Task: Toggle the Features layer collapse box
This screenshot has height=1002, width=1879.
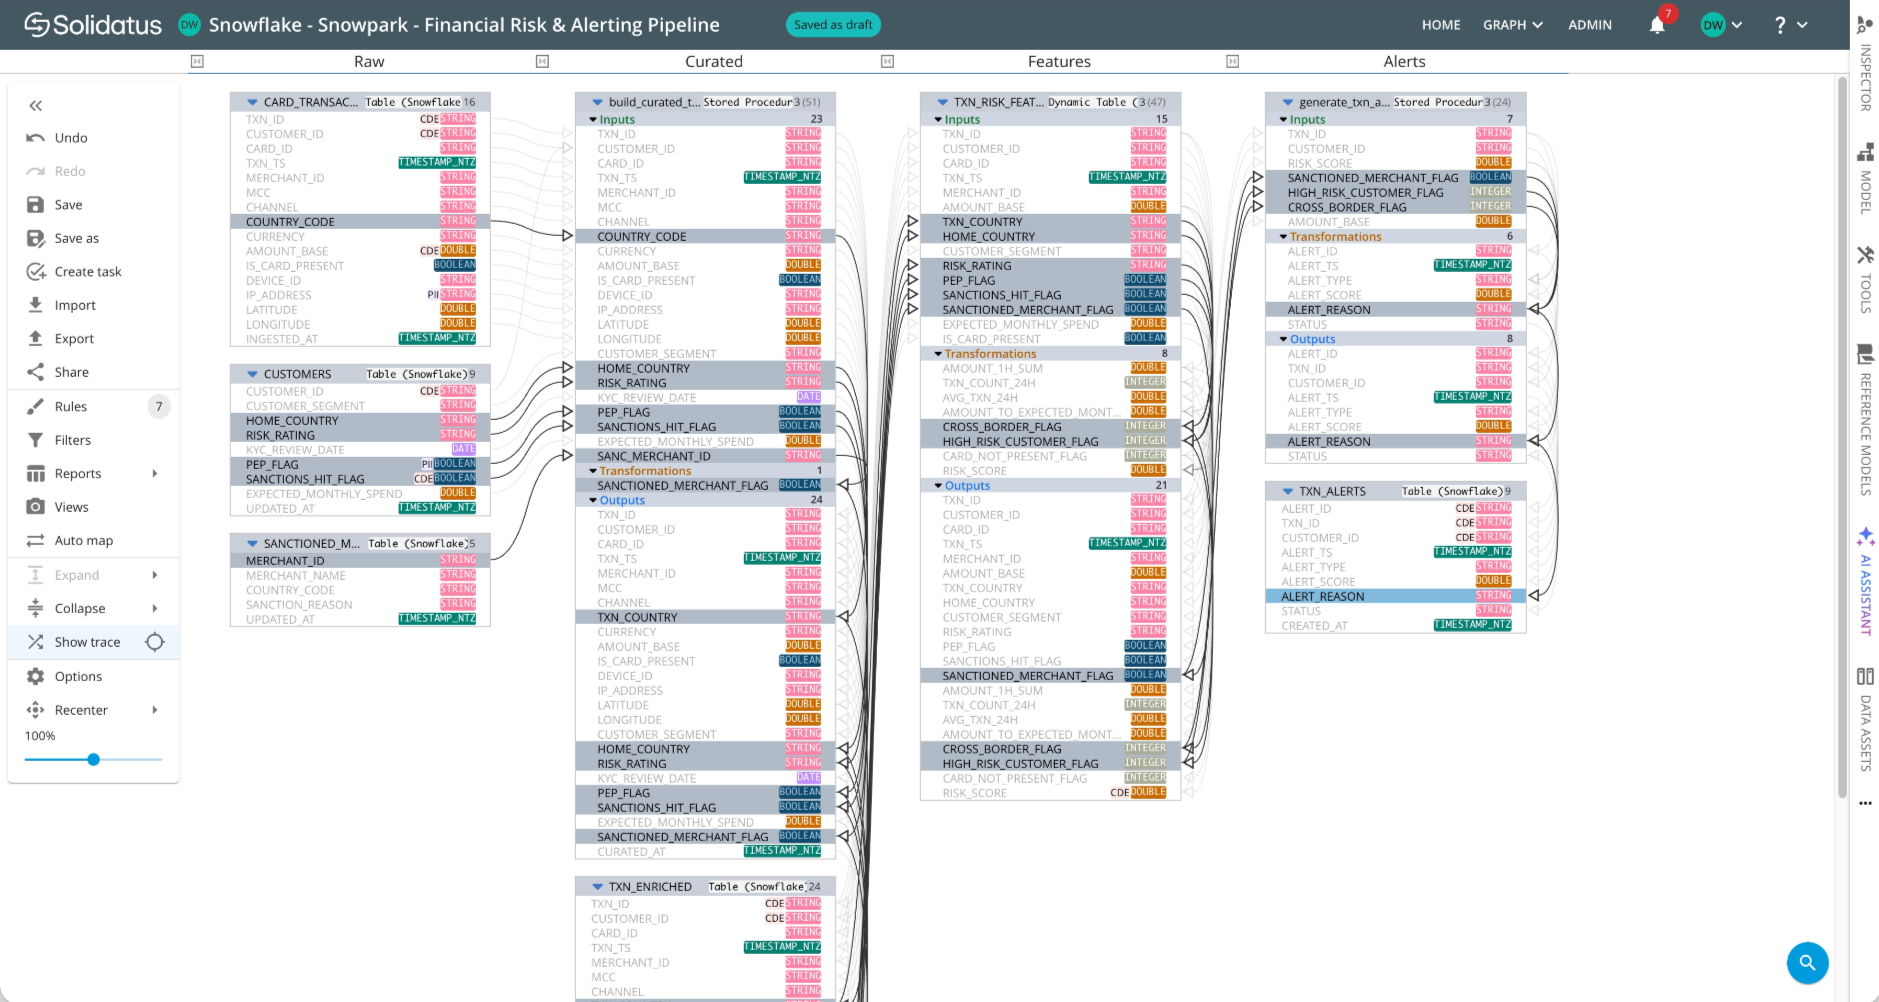Action: pyautogui.click(x=887, y=62)
